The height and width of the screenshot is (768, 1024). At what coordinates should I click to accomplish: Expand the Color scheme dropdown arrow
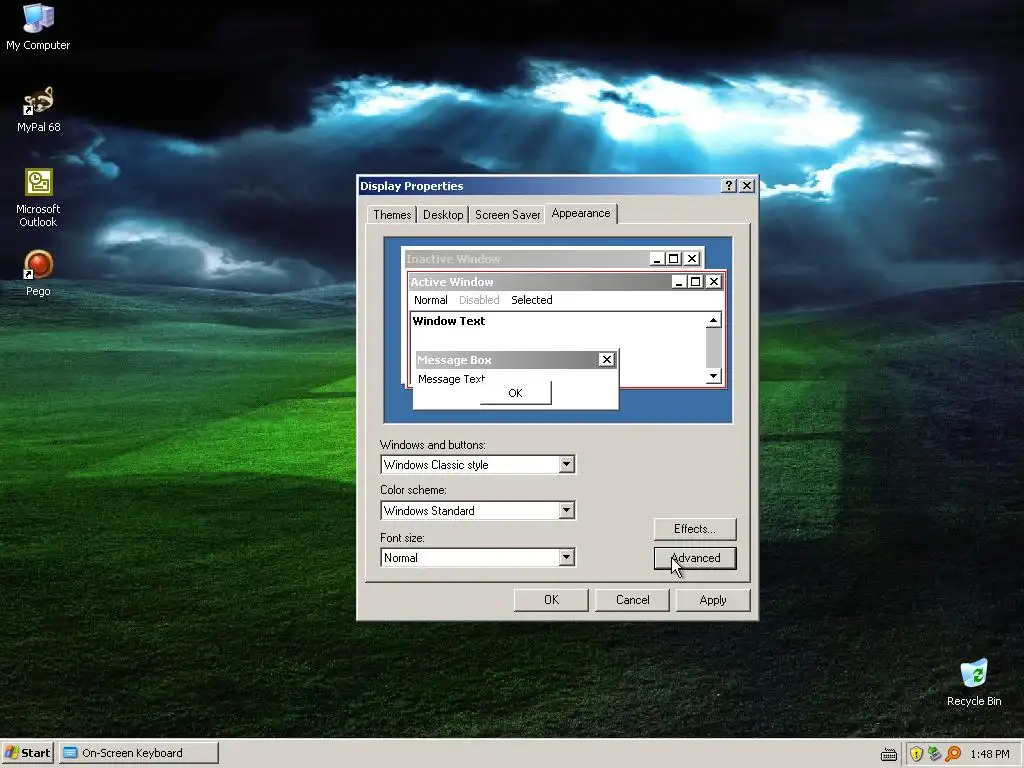coord(567,510)
